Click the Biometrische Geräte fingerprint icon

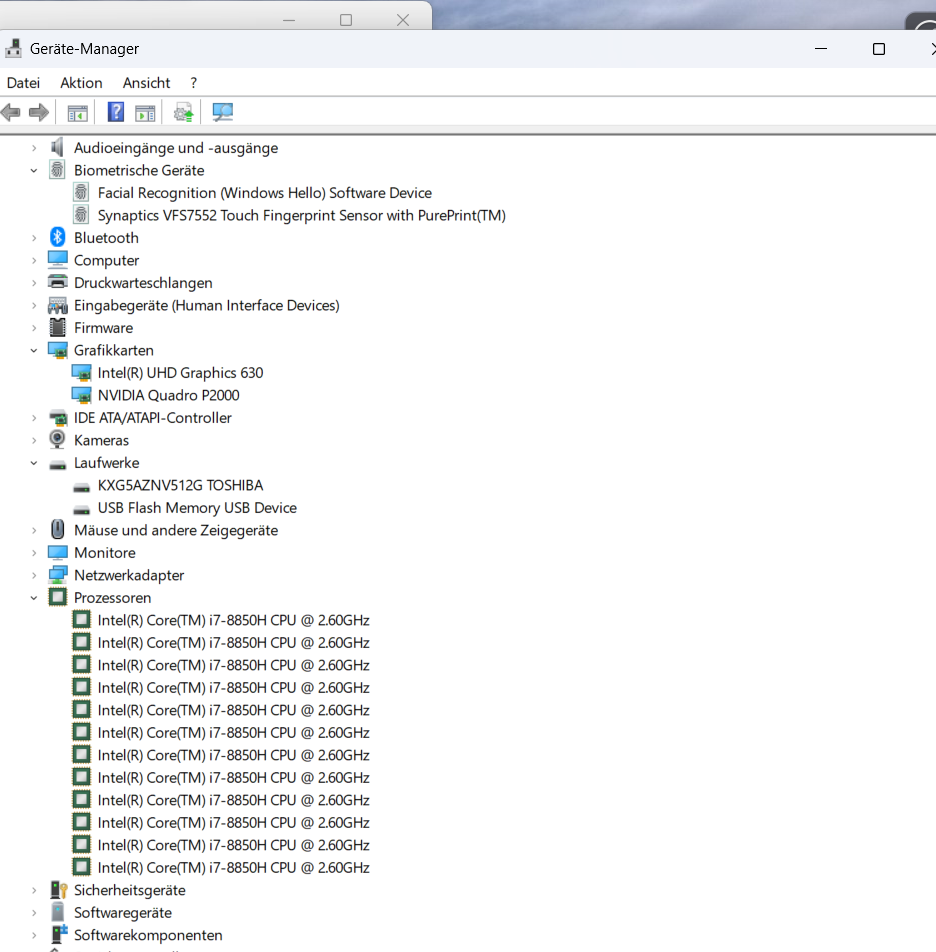point(57,170)
